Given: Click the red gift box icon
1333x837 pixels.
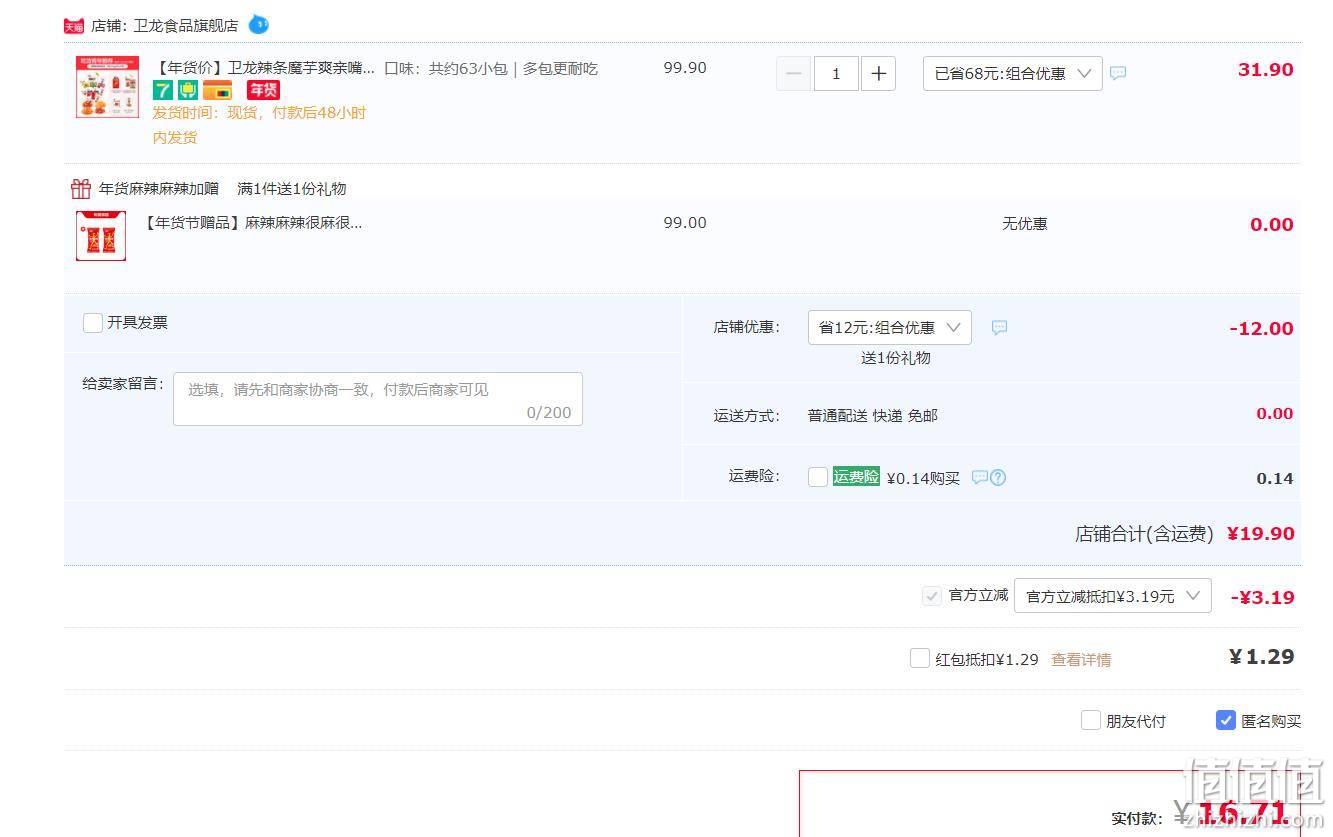Looking at the screenshot, I should coord(81,188).
